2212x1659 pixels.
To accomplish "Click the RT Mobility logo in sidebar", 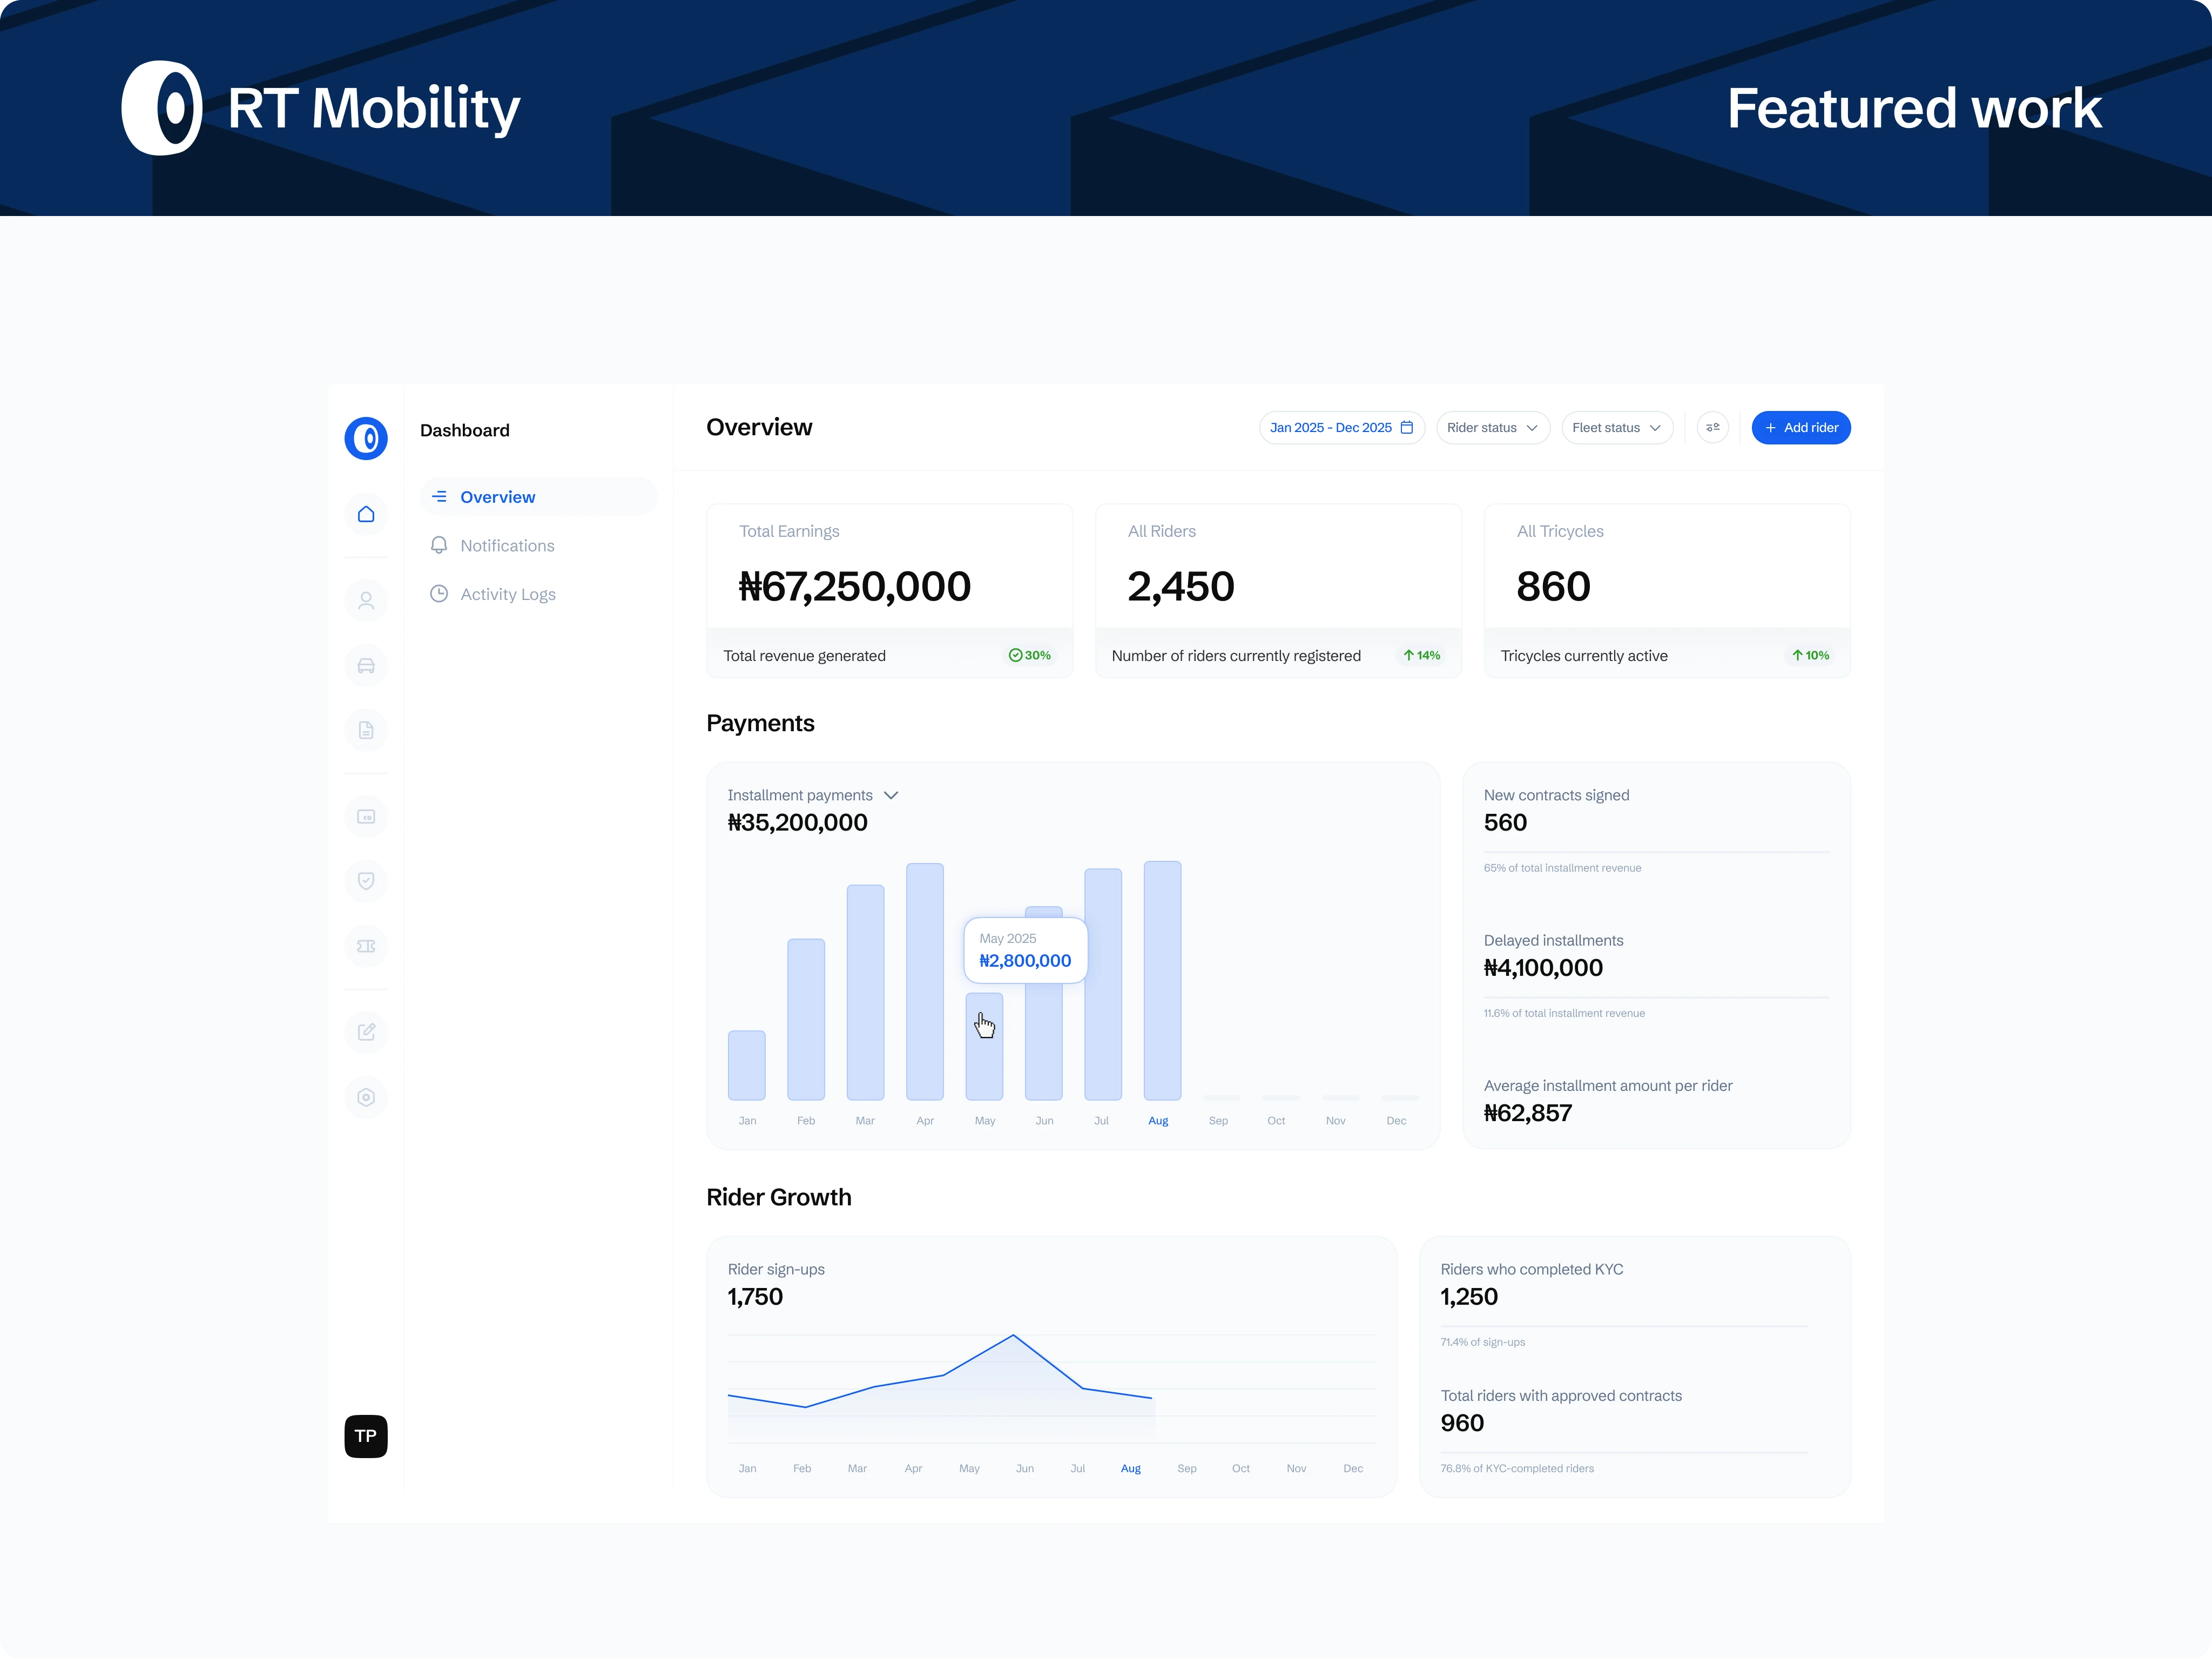I will tap(366, 438).
